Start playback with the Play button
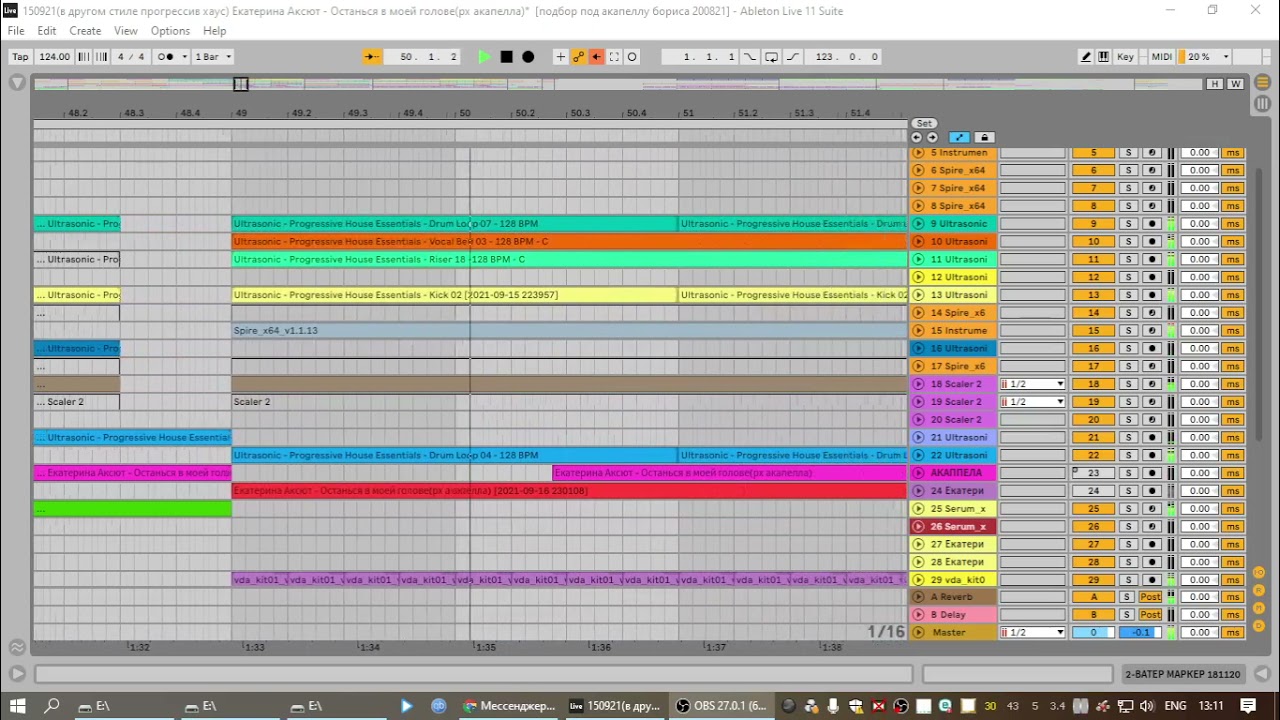 (x=484, y=57)
